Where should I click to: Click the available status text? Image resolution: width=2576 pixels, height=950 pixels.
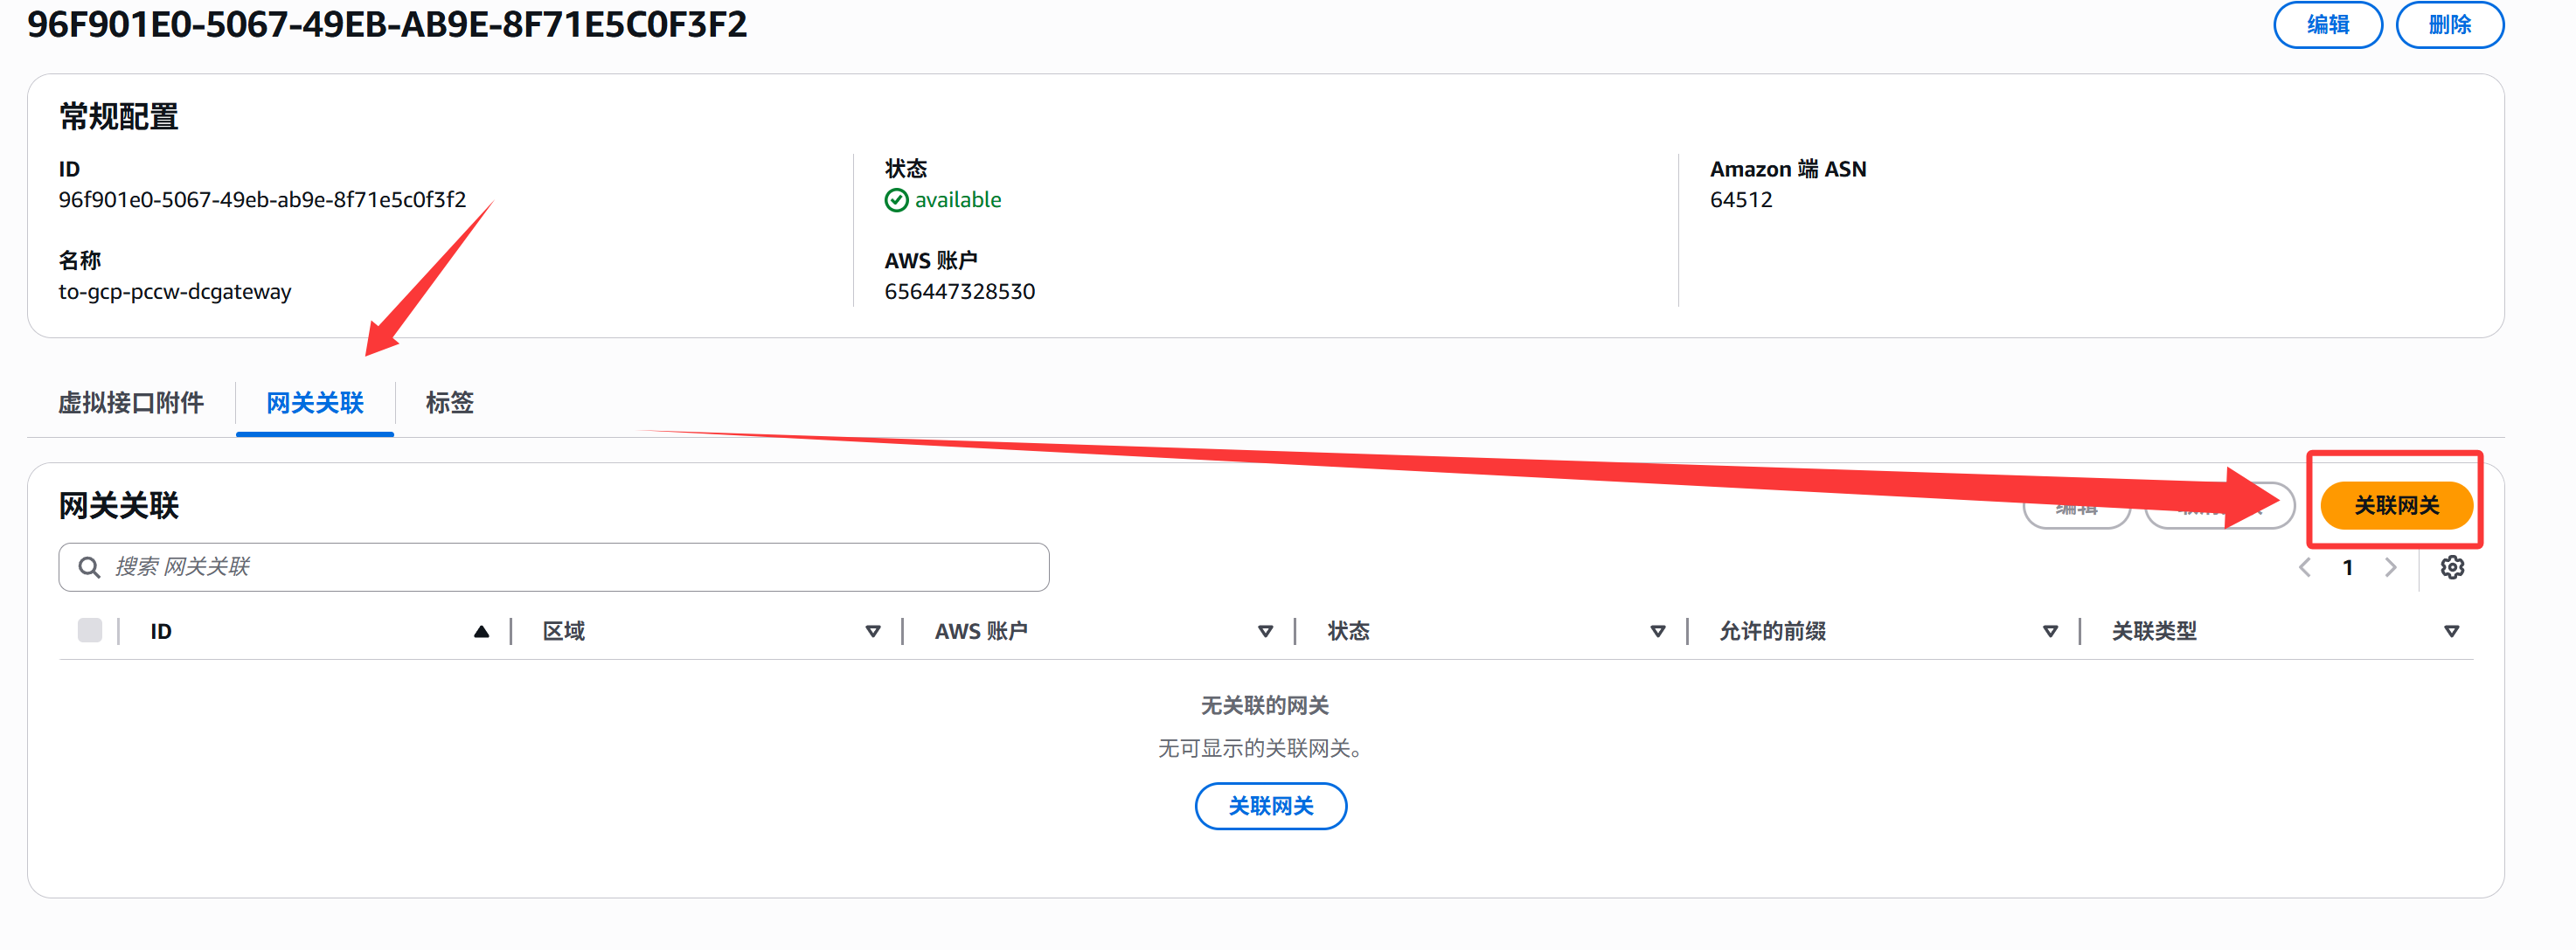[x=957, y=199]
